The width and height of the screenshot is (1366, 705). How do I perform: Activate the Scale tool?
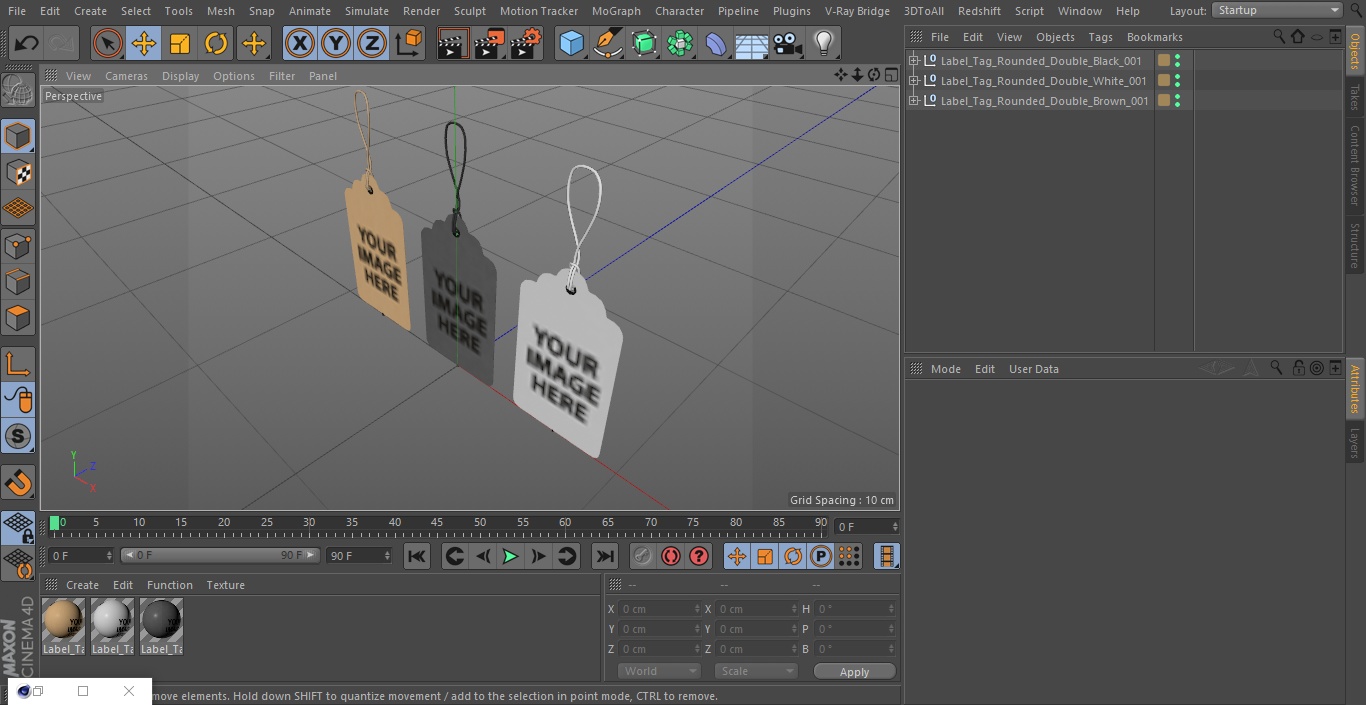click(180, 44)
